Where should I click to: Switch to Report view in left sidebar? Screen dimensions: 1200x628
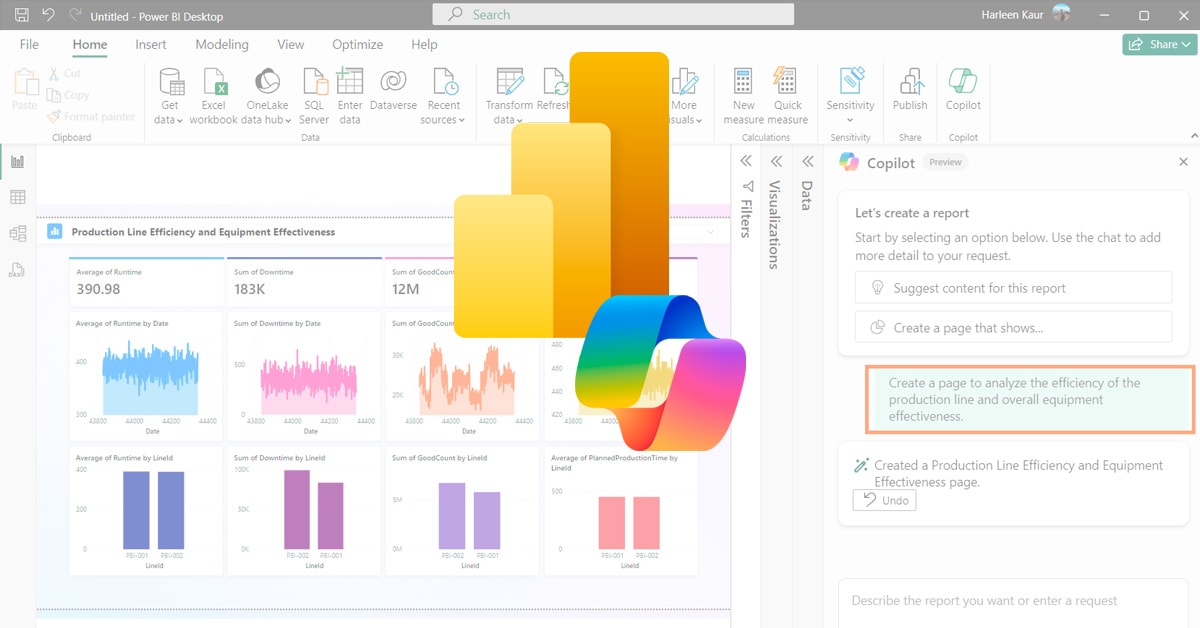coord(17,162)
